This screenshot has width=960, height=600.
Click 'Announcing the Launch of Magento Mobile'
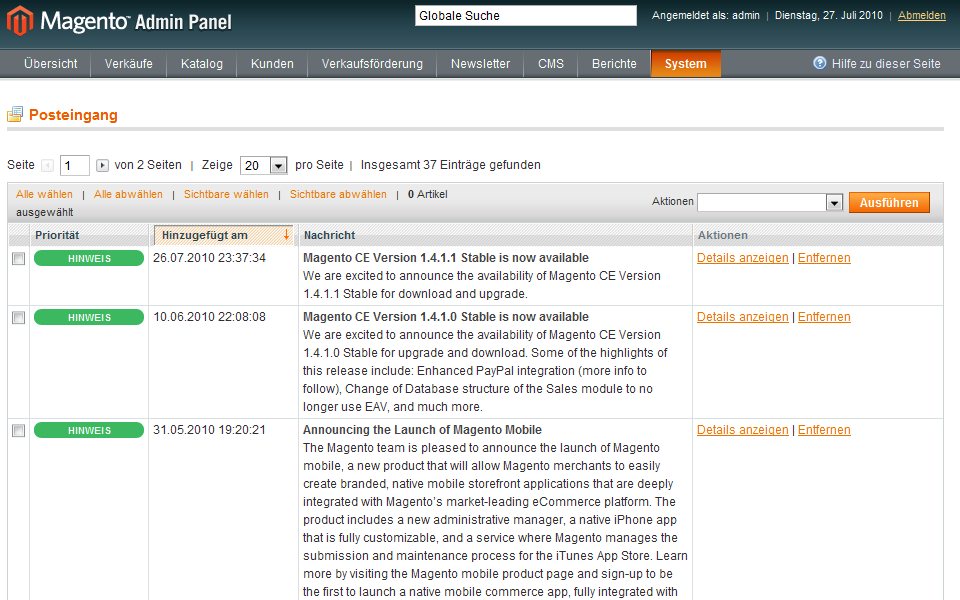422,430
